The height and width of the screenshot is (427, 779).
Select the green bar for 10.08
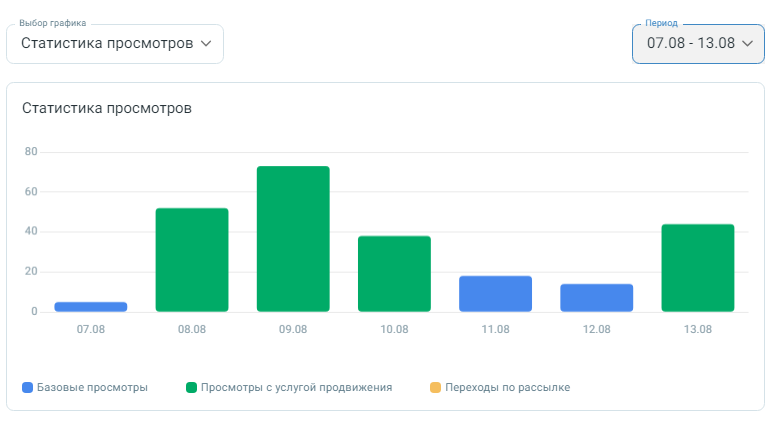click(x=394, y=274)
